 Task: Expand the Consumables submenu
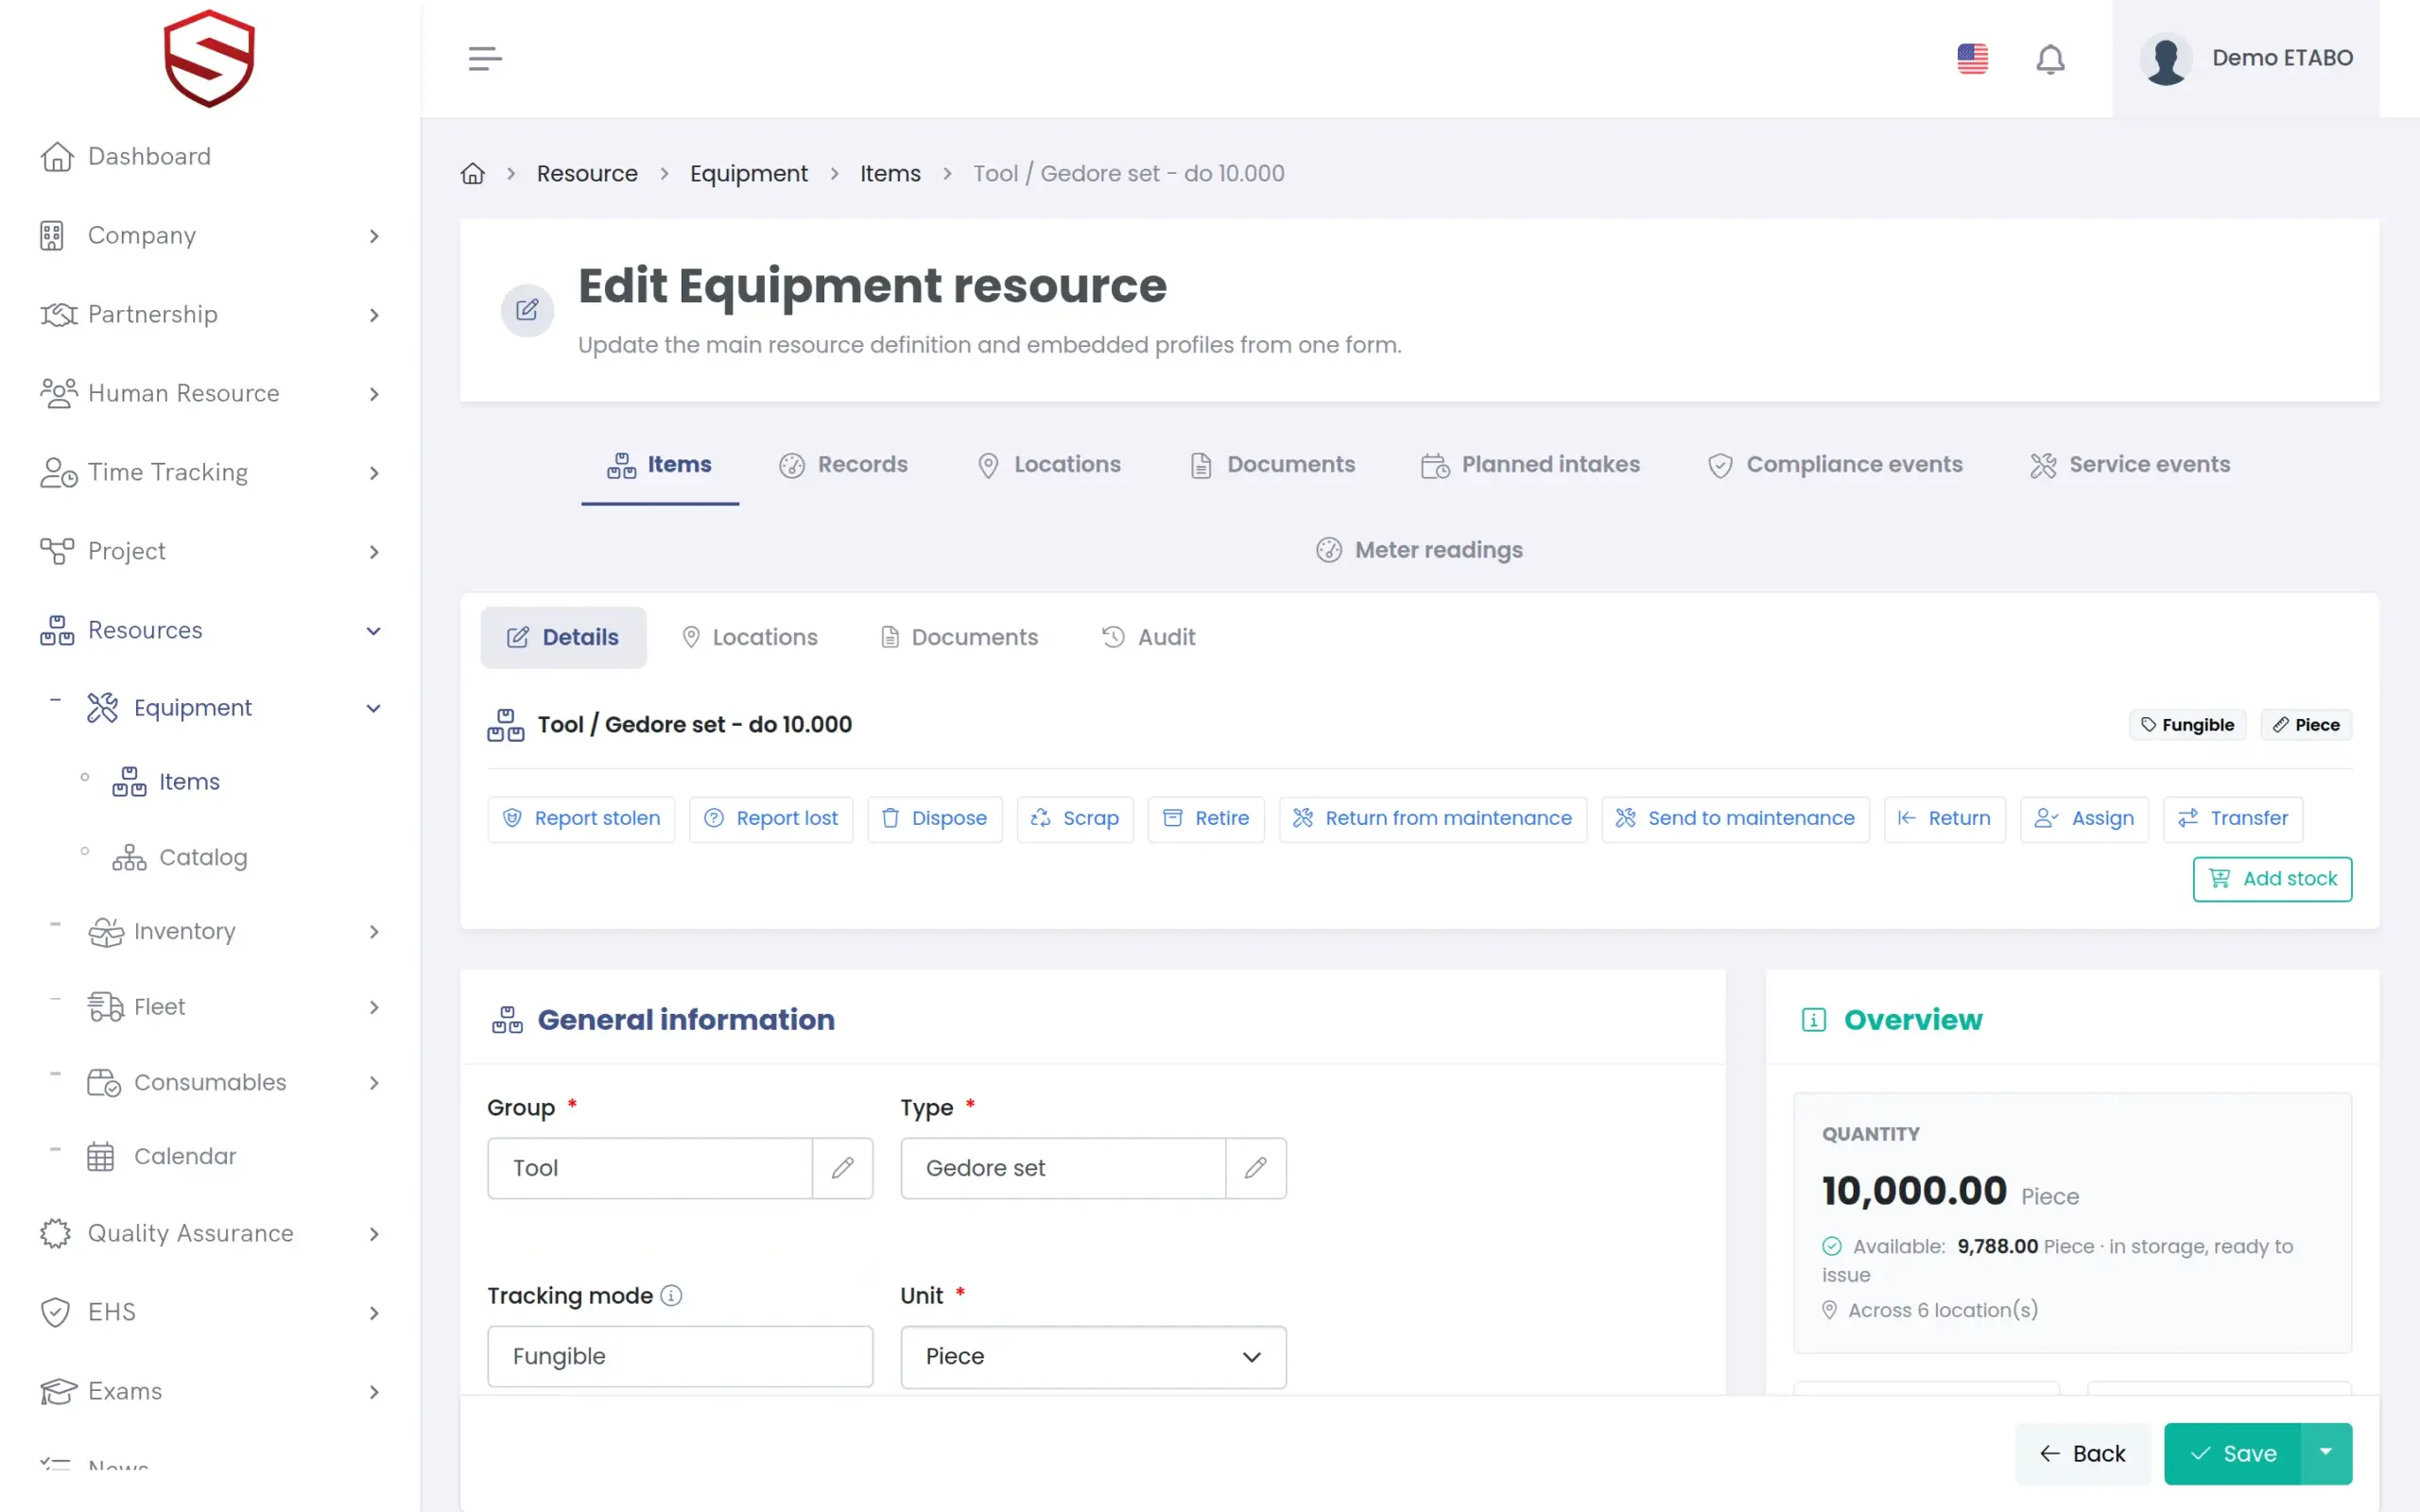point(374,1083)
